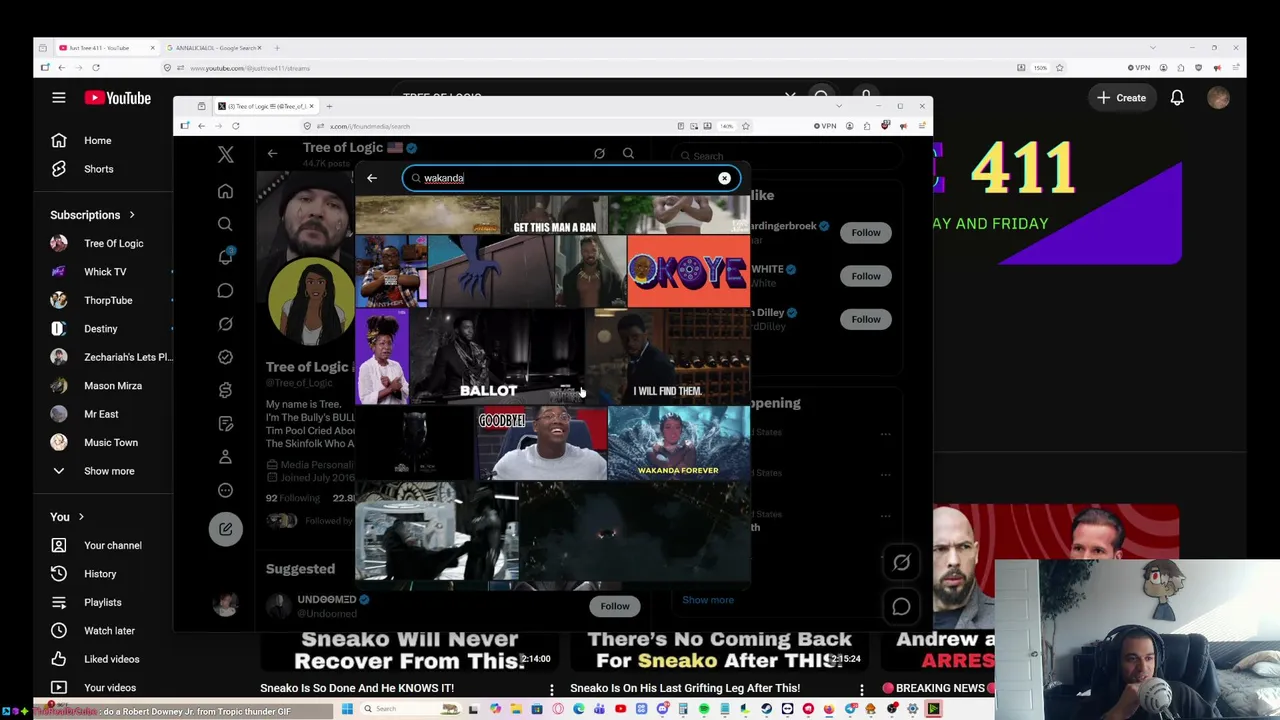This screenshot has height=720, width=1280.
Task: Open the YouTube guide hamburger menu
Action: pyautogui.click(x=59, y=98)
